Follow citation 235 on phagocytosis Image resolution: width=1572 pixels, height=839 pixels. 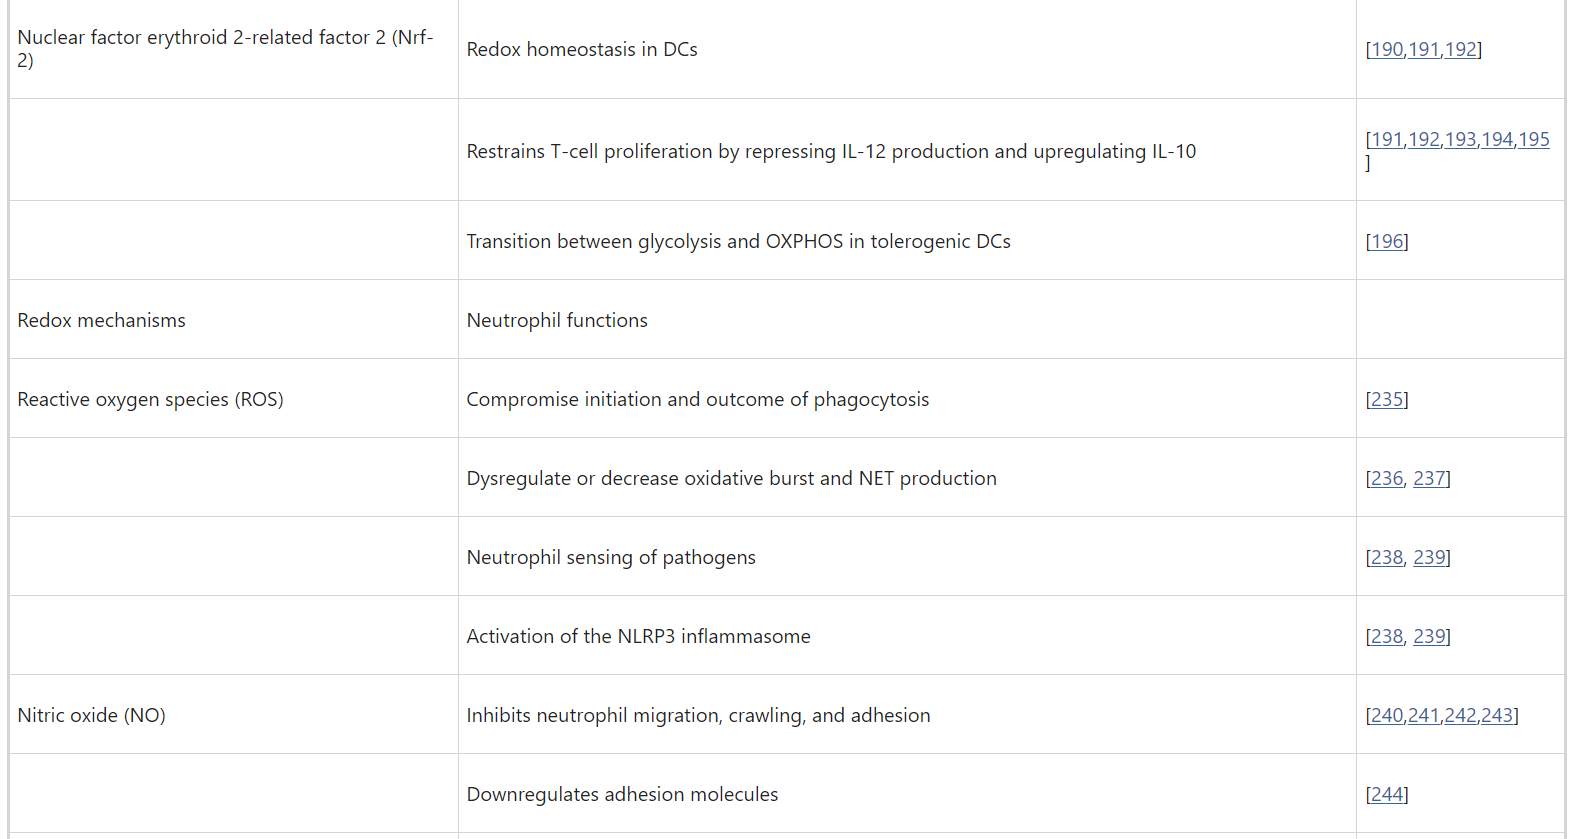[1387, 400]
